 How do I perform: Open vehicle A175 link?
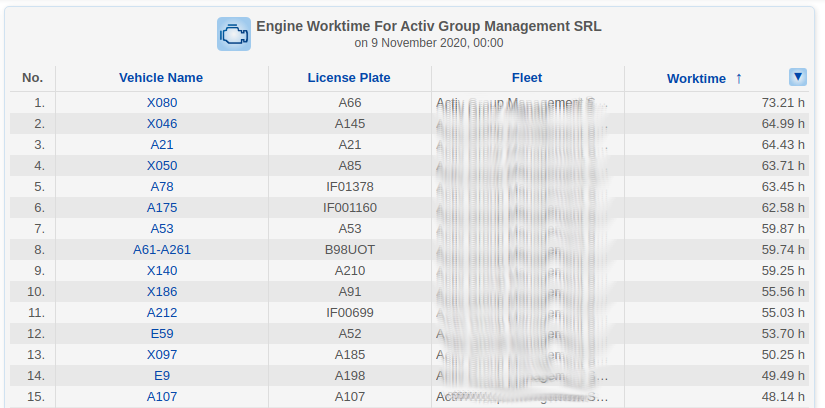[x=161, y=208]
